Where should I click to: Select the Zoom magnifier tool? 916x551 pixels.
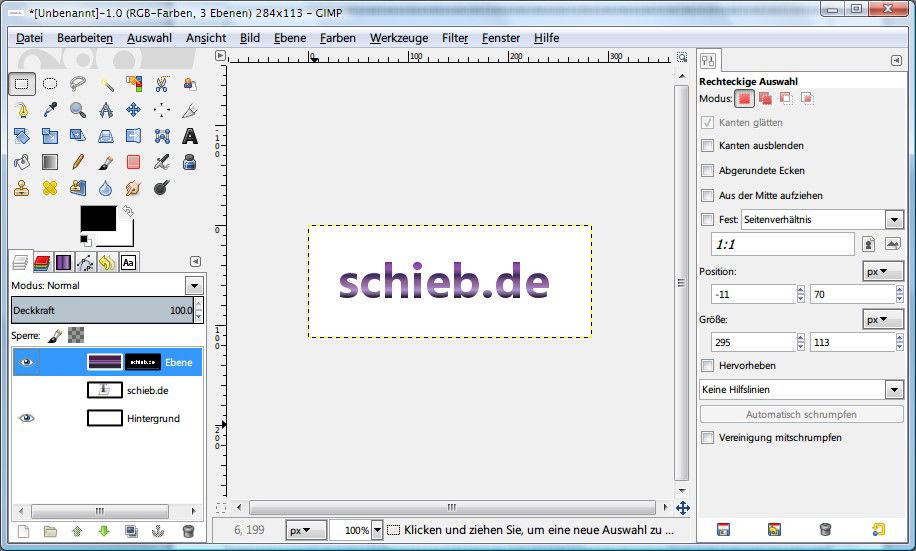(78, 110)
